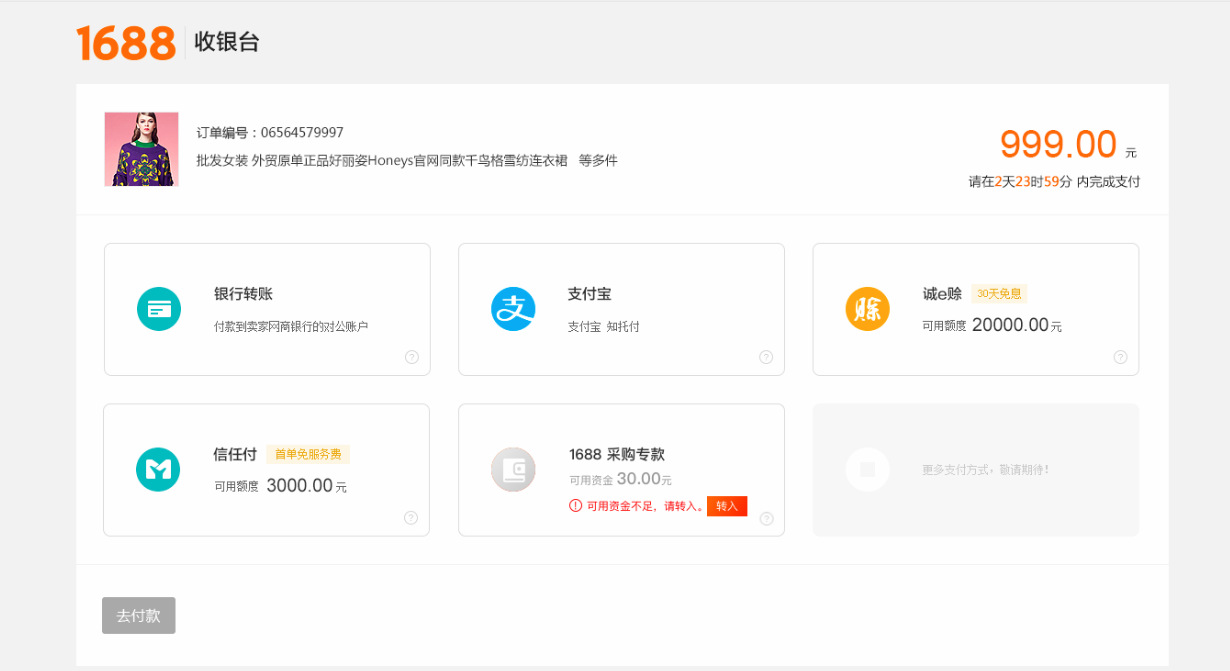Screen dimensions: 1230x671
Task: Click the 首单免服务费 badge
Action: 308,454
